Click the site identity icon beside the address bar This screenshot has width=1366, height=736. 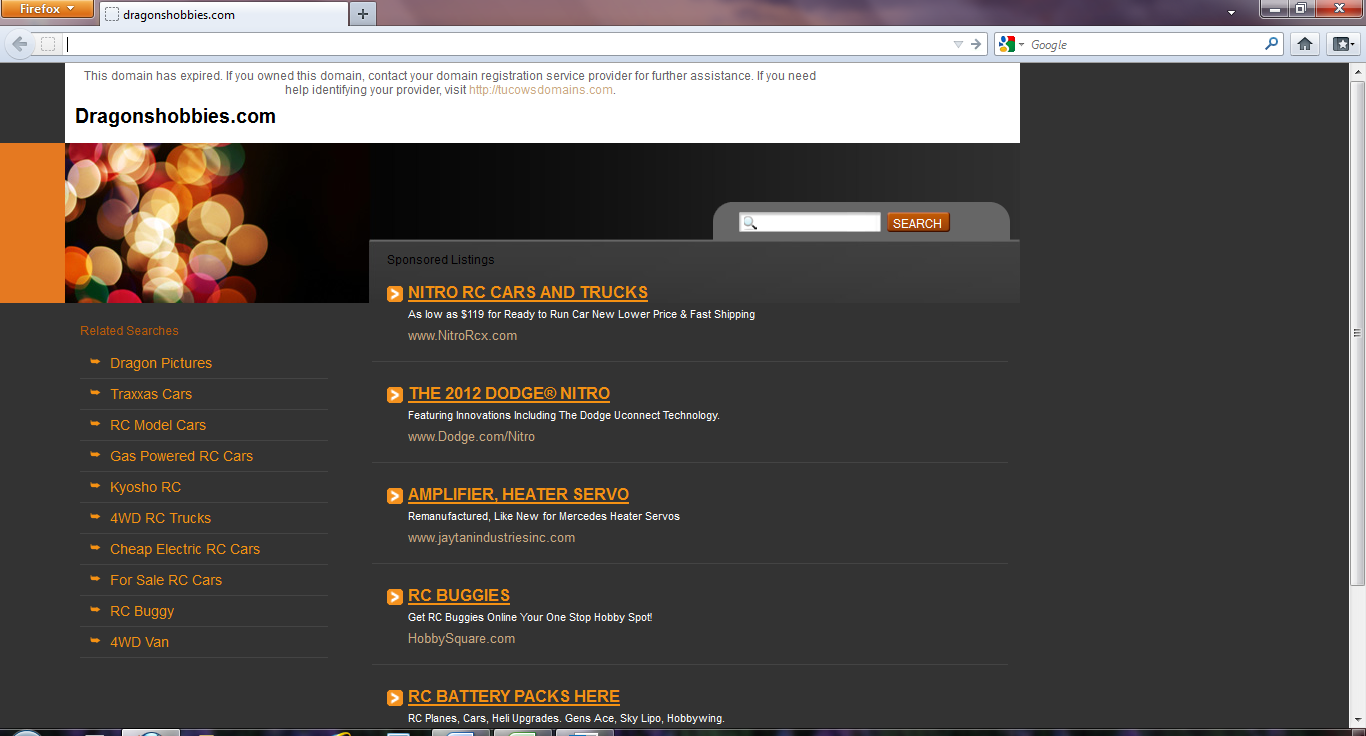pos(48,44)
